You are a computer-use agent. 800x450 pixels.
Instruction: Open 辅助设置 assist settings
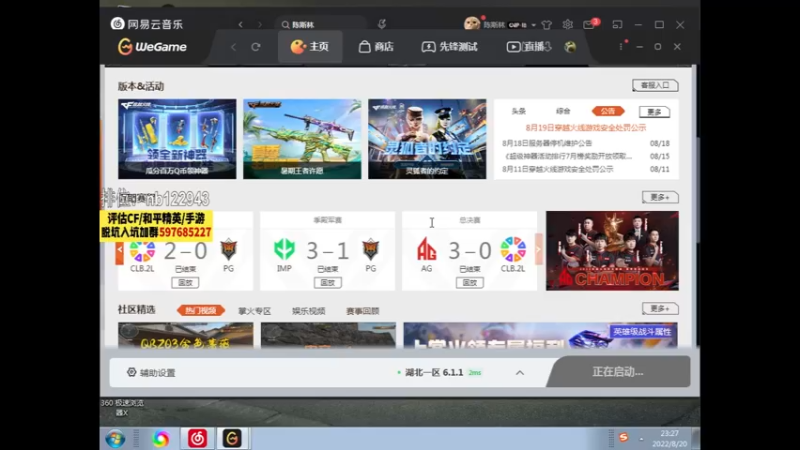(x=151, y=372)
